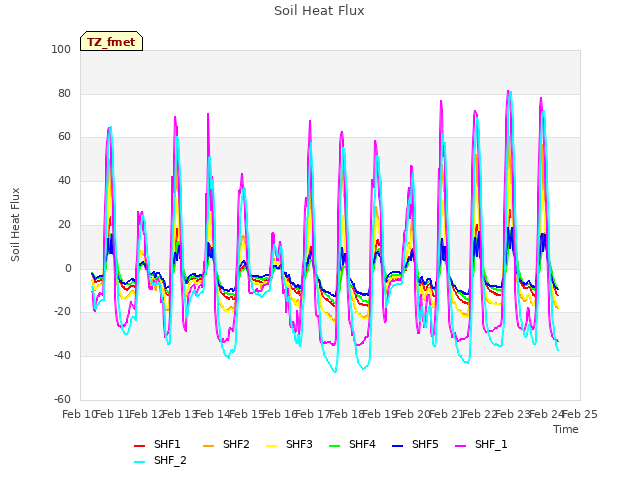This screenshot has height=480, width=640.
Task: Click the -60 y-axis tick label
Action: [x=63, y=399]
